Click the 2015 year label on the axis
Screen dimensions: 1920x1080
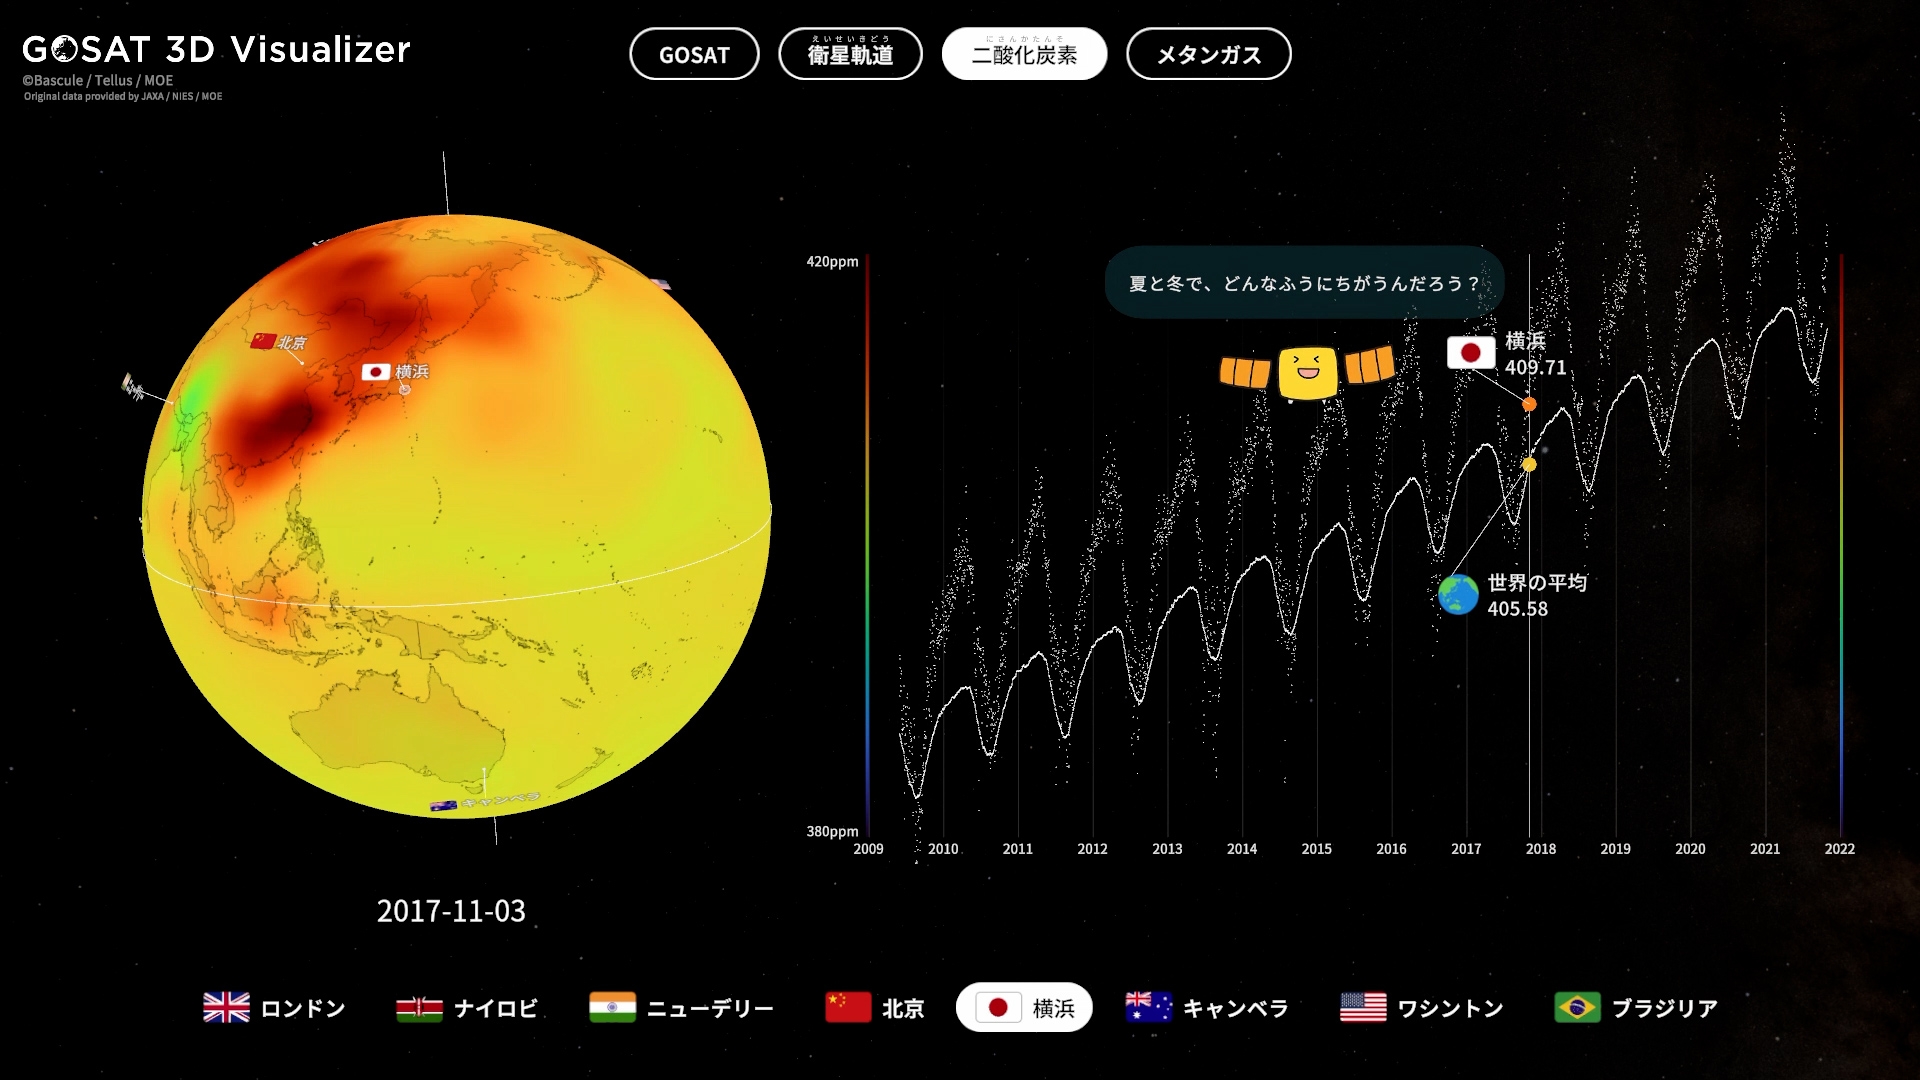(1317, 849)
